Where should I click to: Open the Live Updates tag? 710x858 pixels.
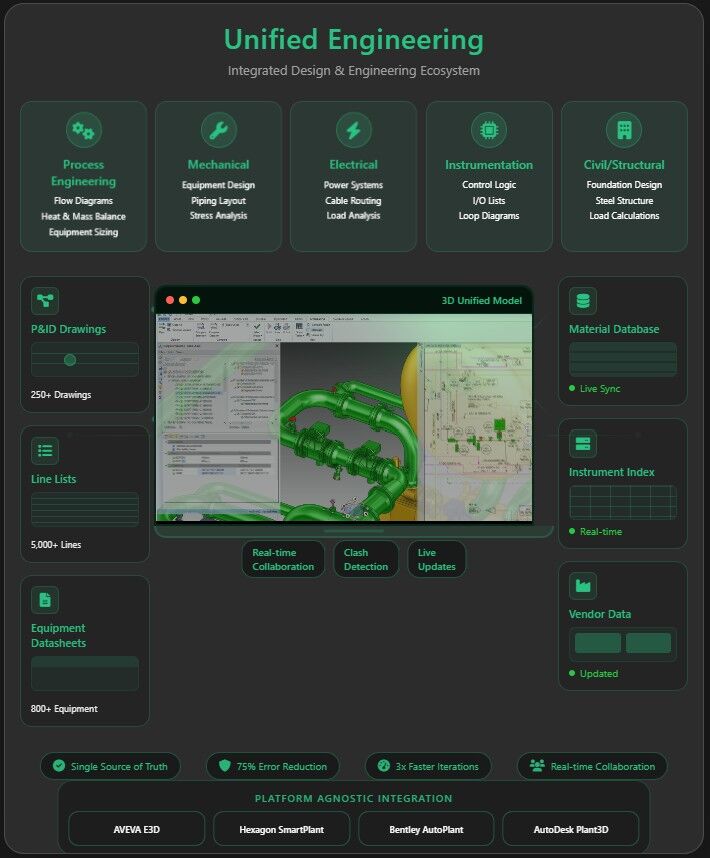coord(436,559)
